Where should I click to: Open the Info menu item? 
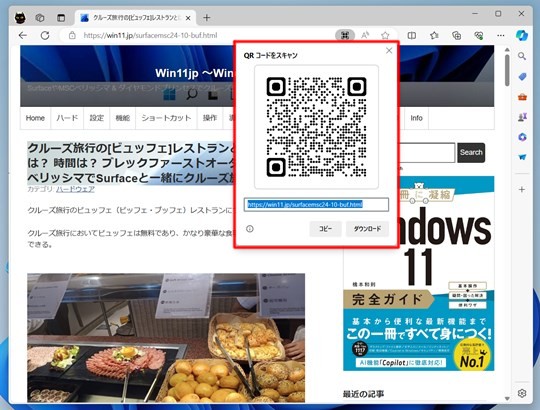point(416,118)
